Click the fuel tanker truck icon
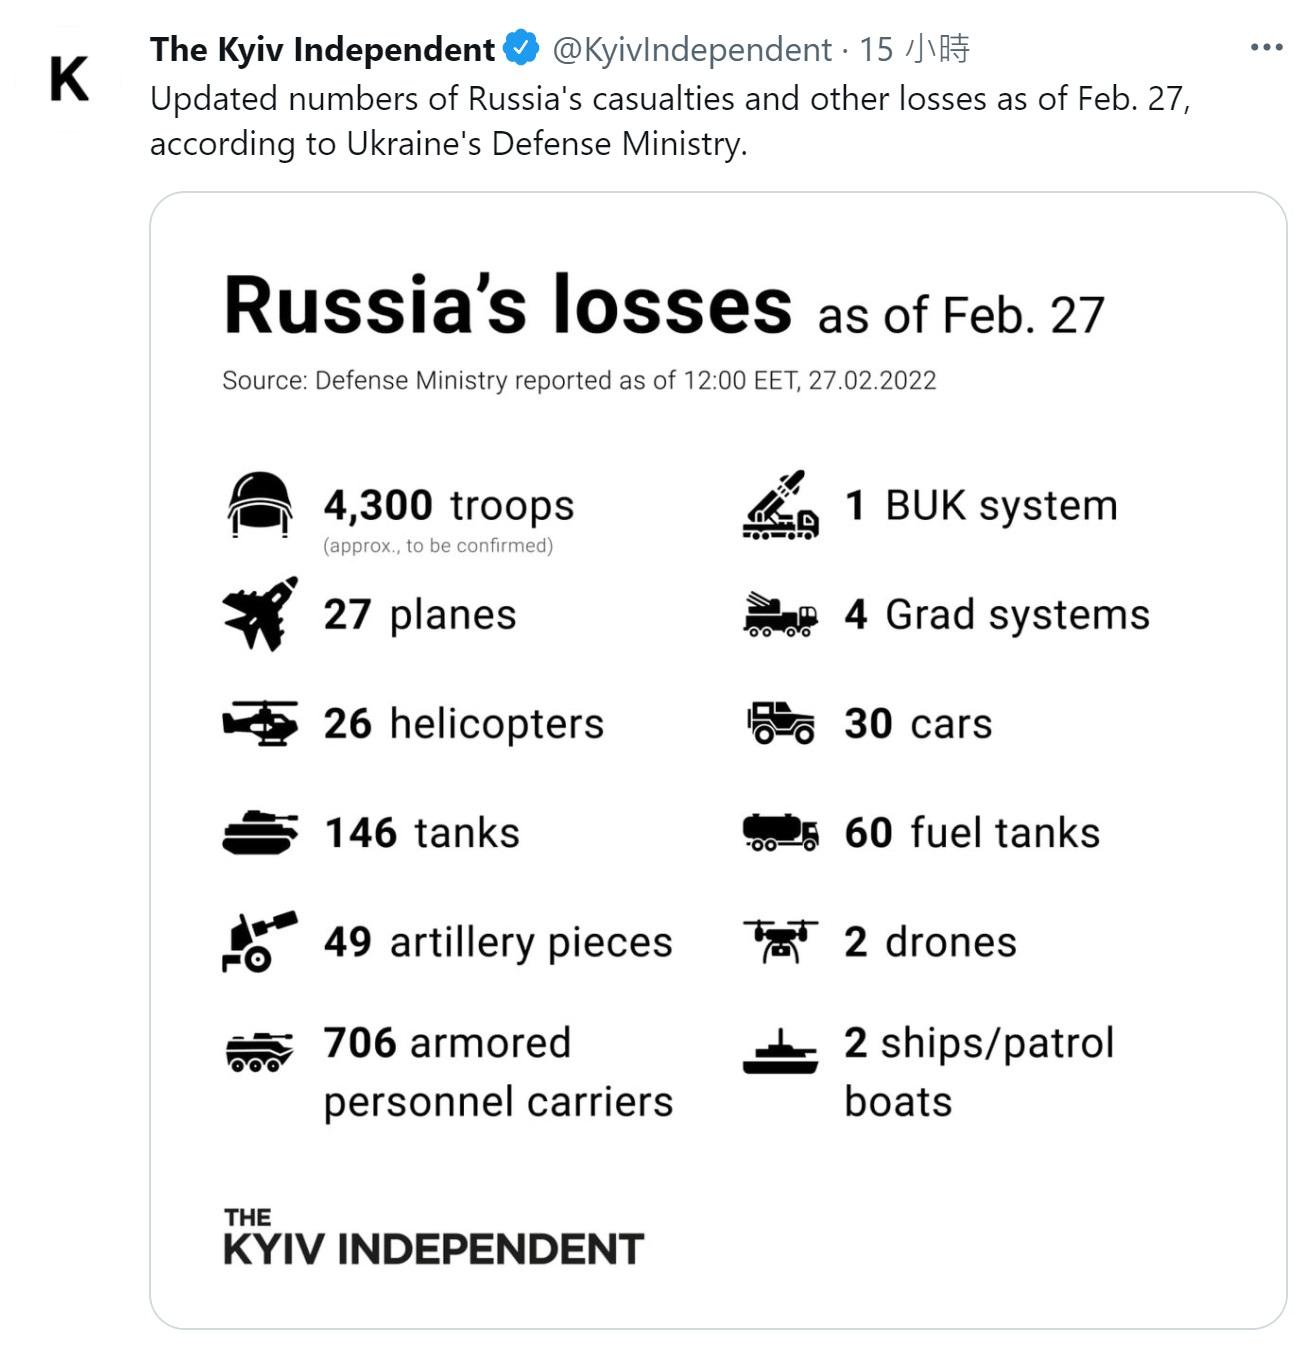Image resolution: width=1313 pixels, height=1345 pixels. pyautogui.click(x=781, y=832)
